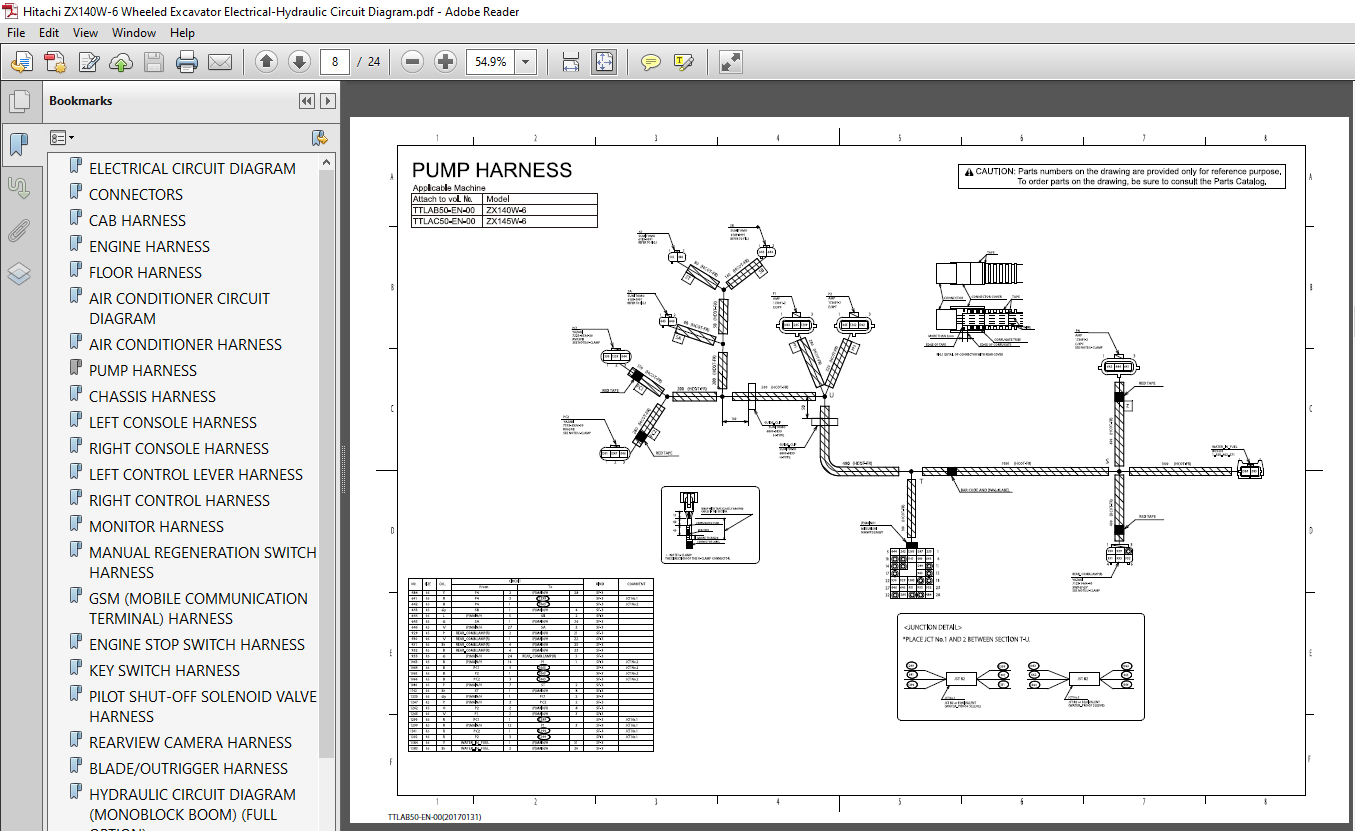Select the PUMP HARNESS bookmark
1355x831 pixels.
tap(143, 371)
